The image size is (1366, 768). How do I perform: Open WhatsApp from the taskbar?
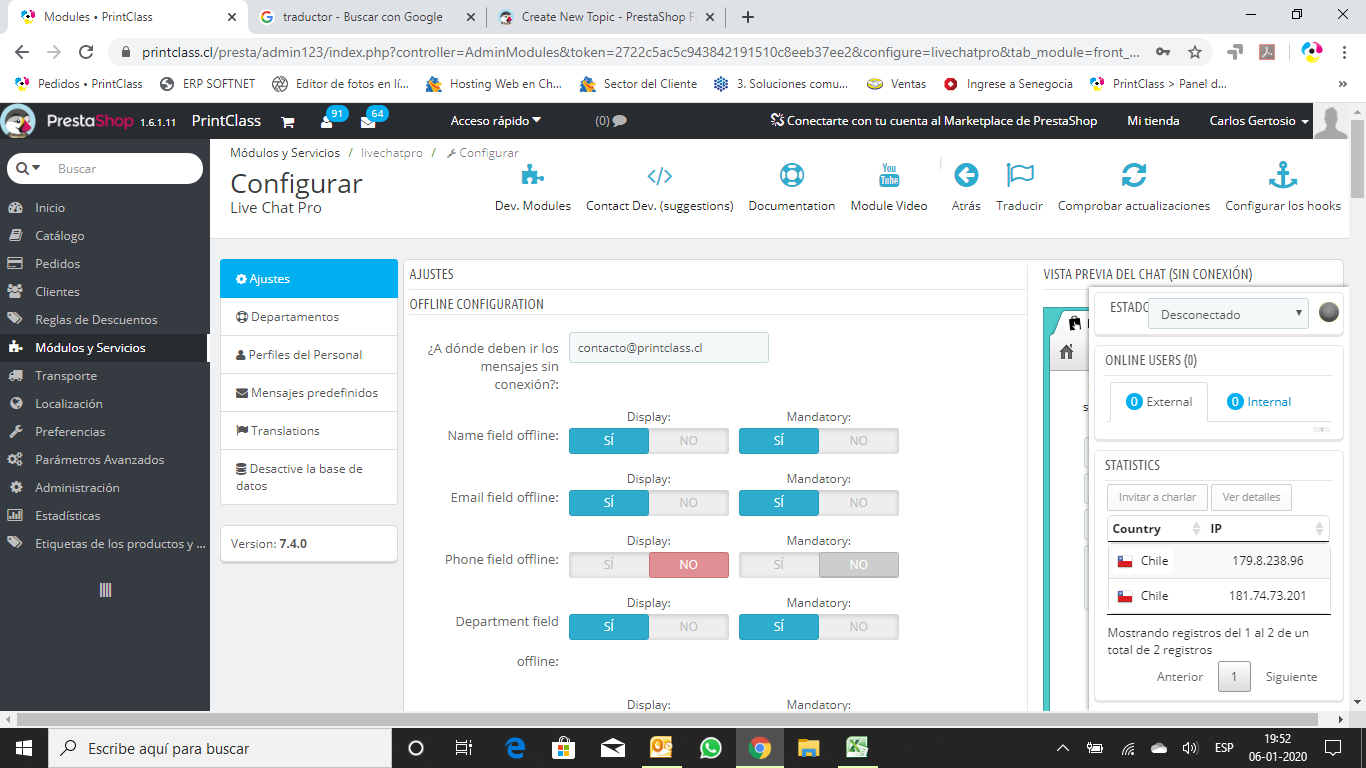tap(711, 747)
